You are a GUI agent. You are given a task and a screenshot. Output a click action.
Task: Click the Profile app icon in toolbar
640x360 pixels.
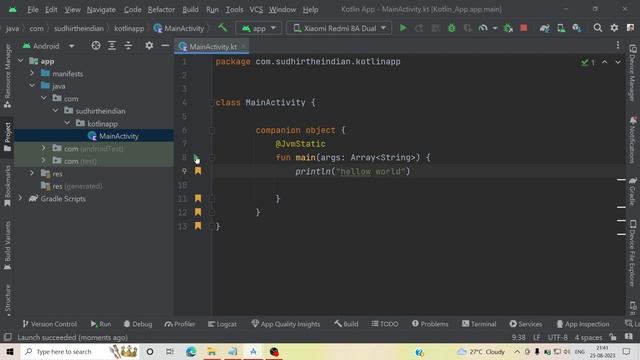click(483, 28)
